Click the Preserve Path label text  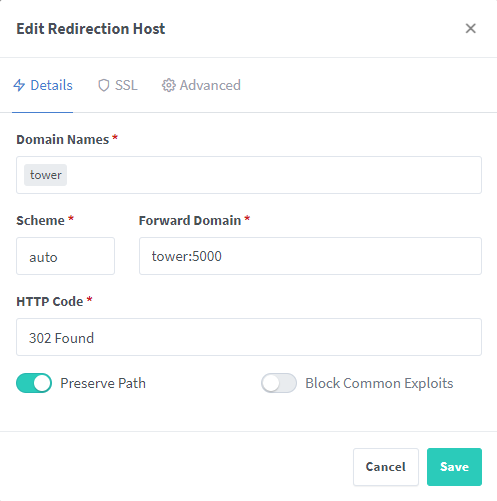click(x=103, y=383)
